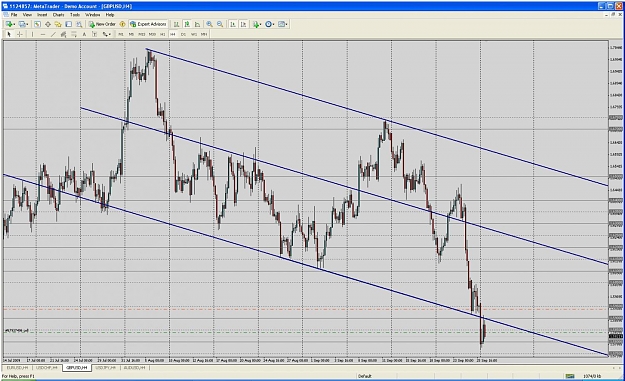The width and height of the screenshot is (625, 381).
Task: Switch to MN timeframe
Action: [204, 34]
